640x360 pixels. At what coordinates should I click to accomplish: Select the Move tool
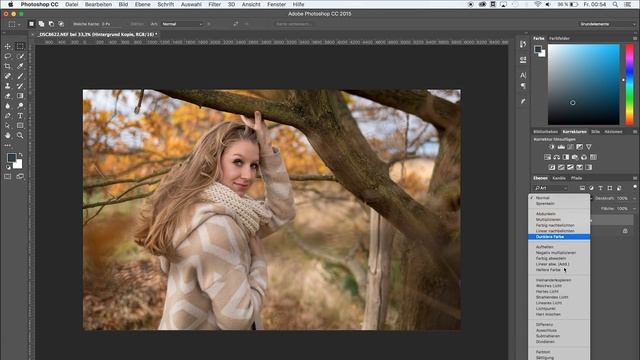click(x=8, y=46)
